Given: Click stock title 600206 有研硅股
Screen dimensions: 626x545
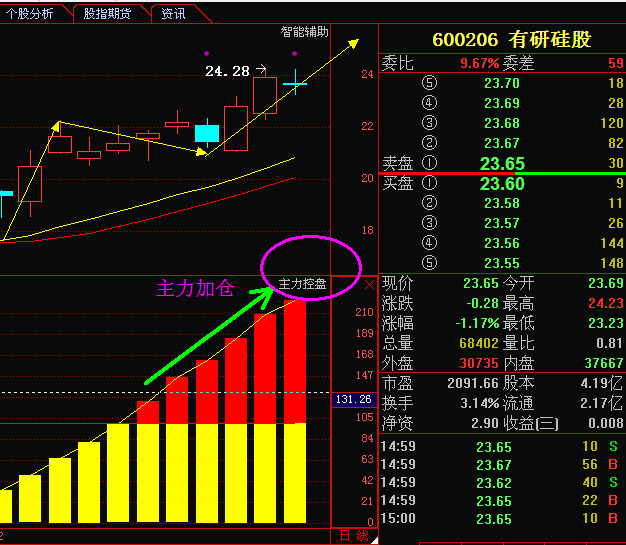Looking at the screenshot, I should [510, 40].
